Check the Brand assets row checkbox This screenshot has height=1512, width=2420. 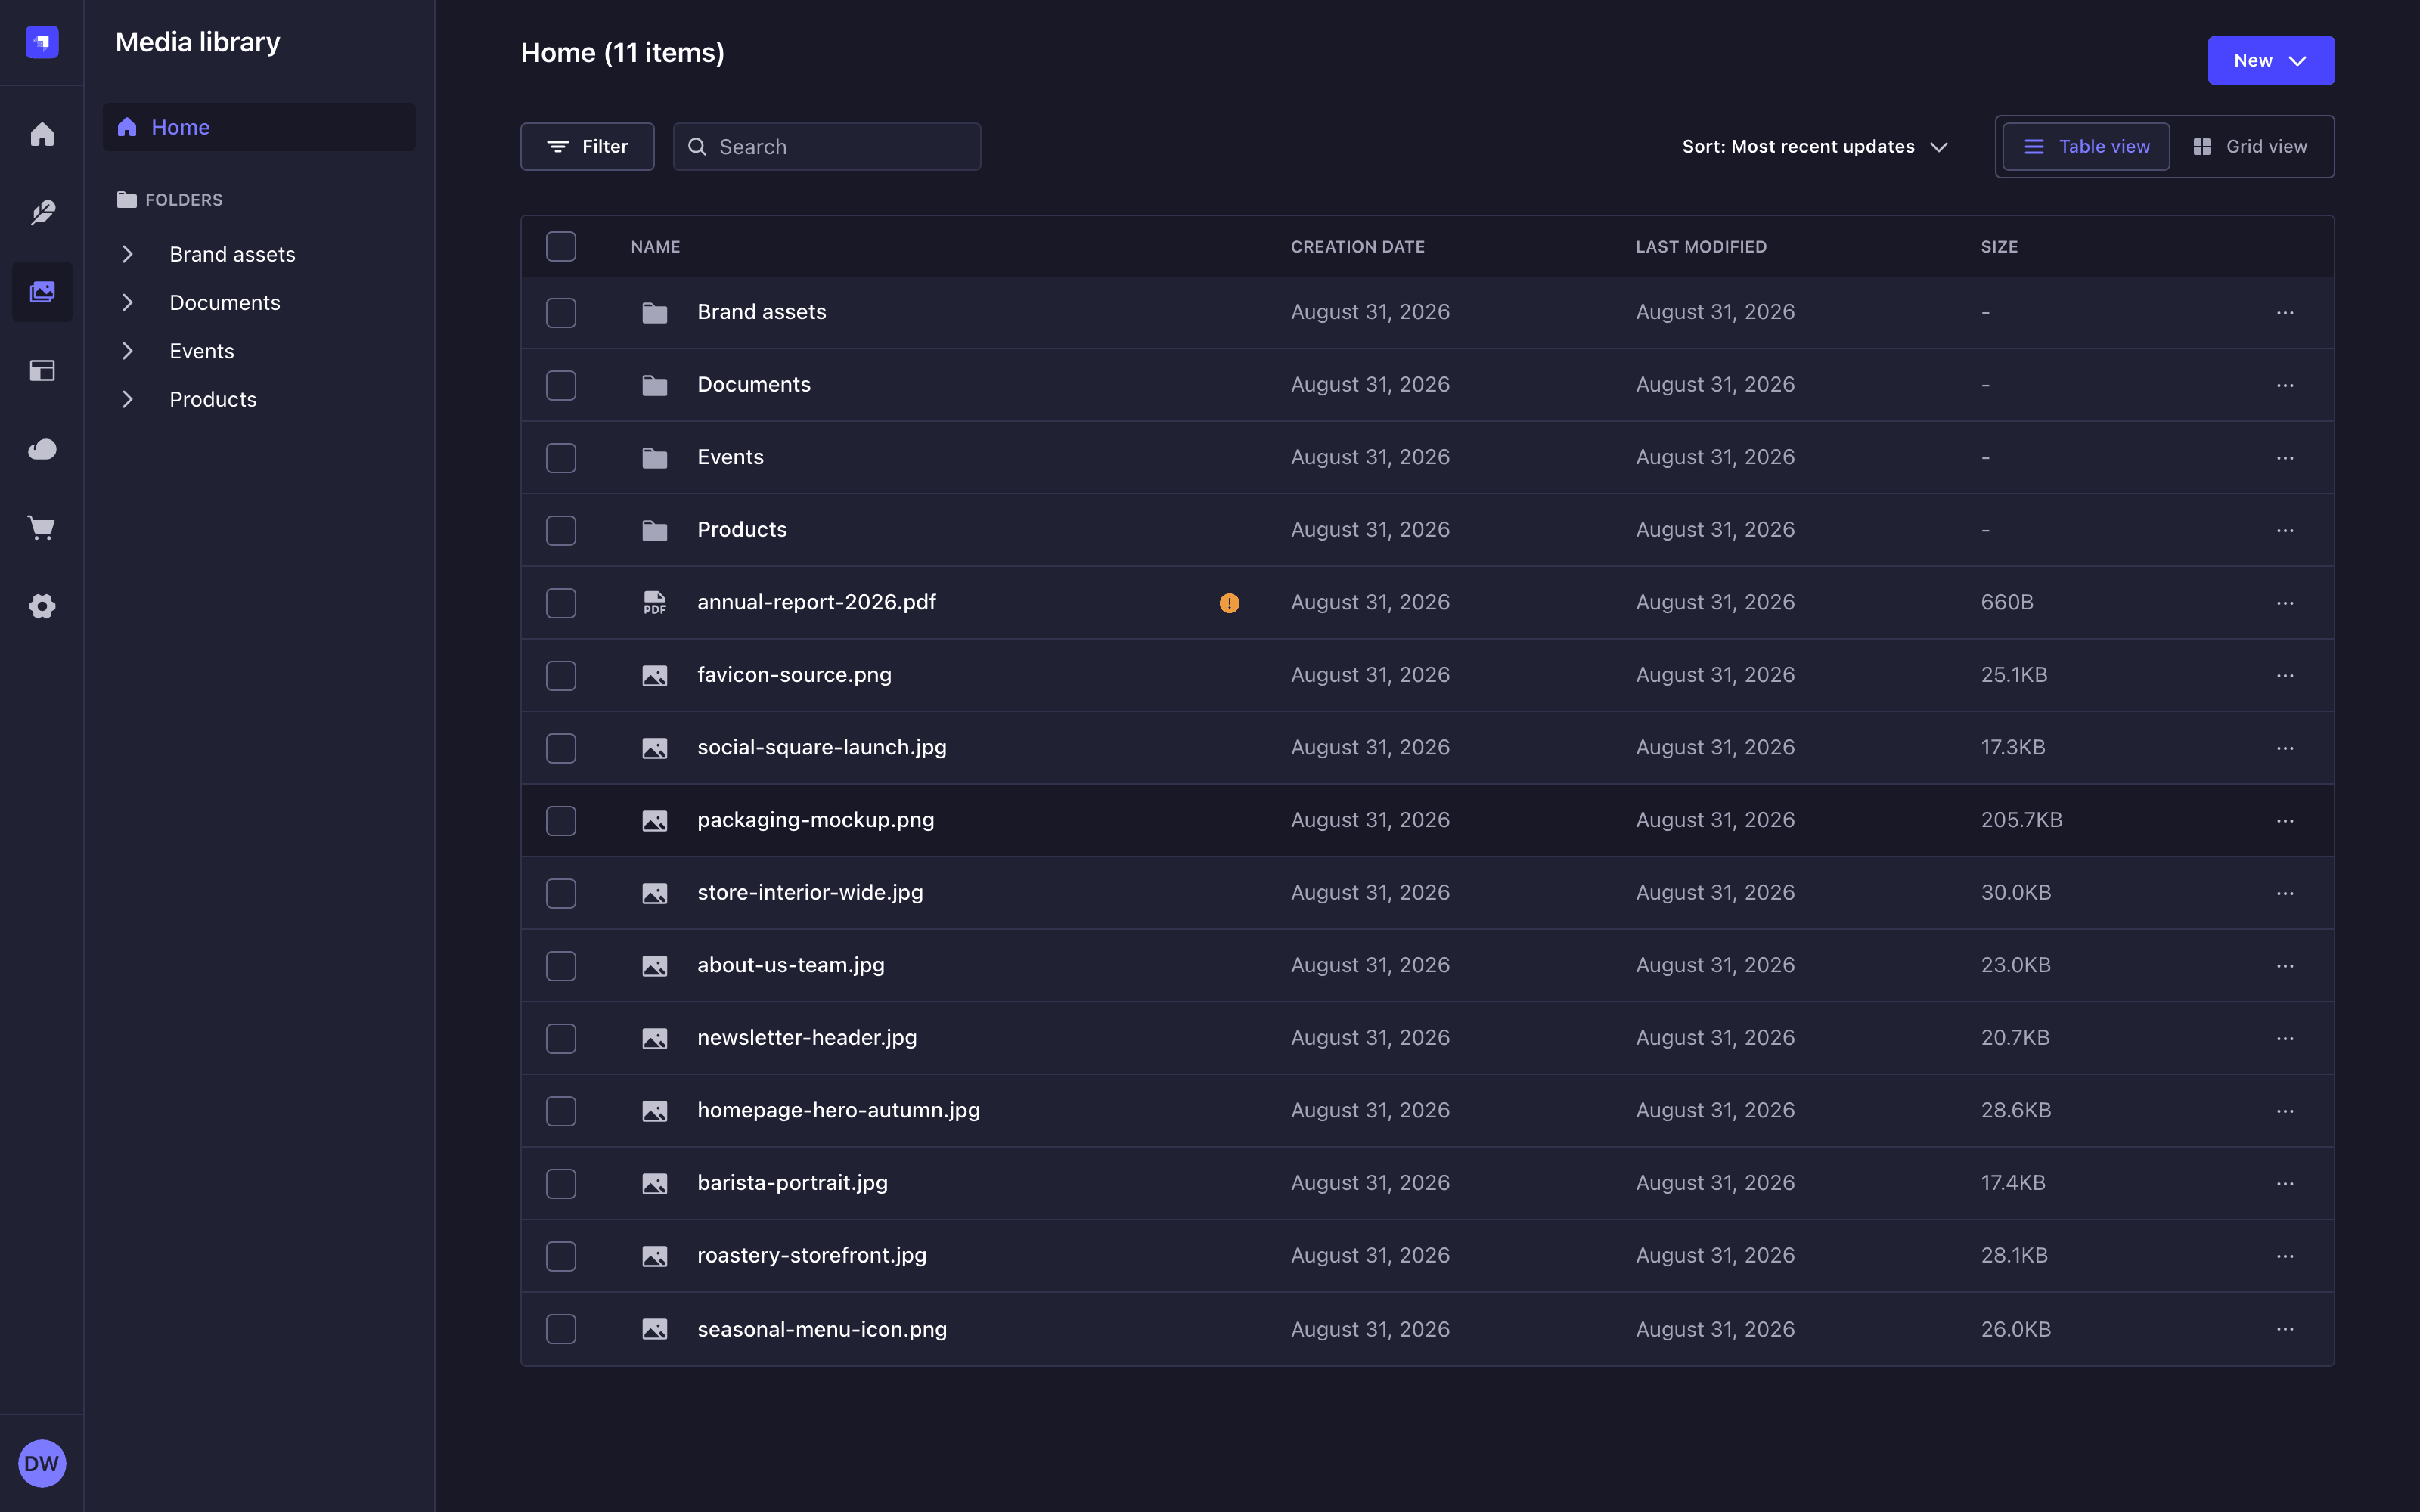pyautogui.click(x=561, y=313)
